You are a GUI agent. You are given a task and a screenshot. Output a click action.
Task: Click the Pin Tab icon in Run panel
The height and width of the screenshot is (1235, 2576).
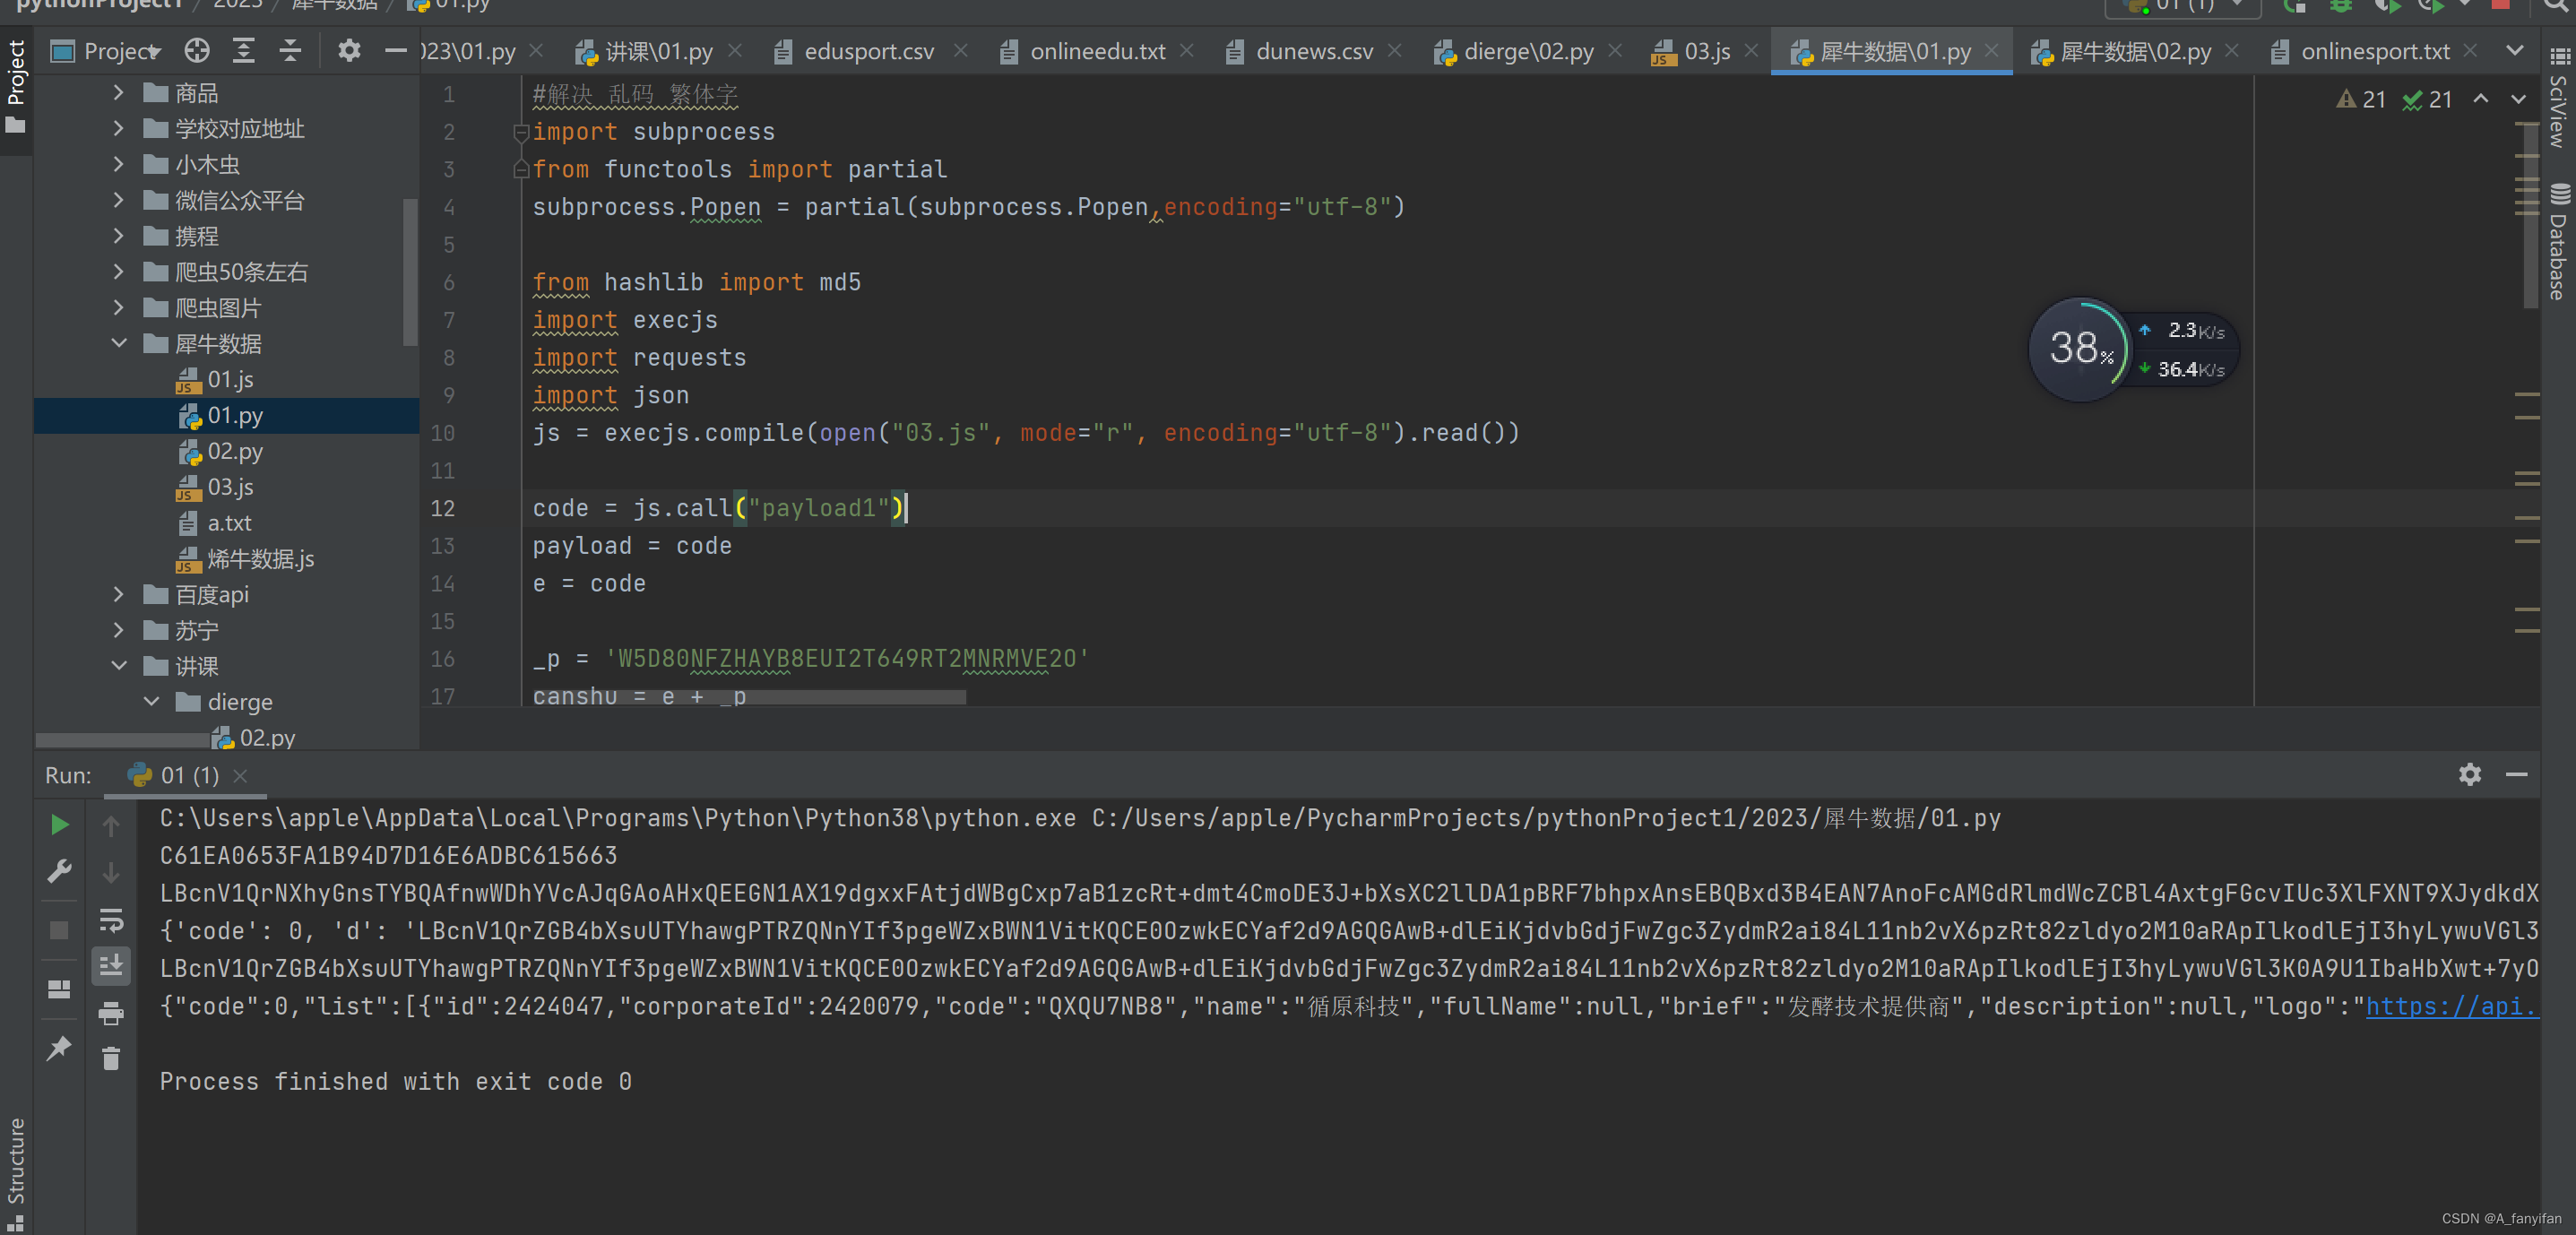(59, 1047)
